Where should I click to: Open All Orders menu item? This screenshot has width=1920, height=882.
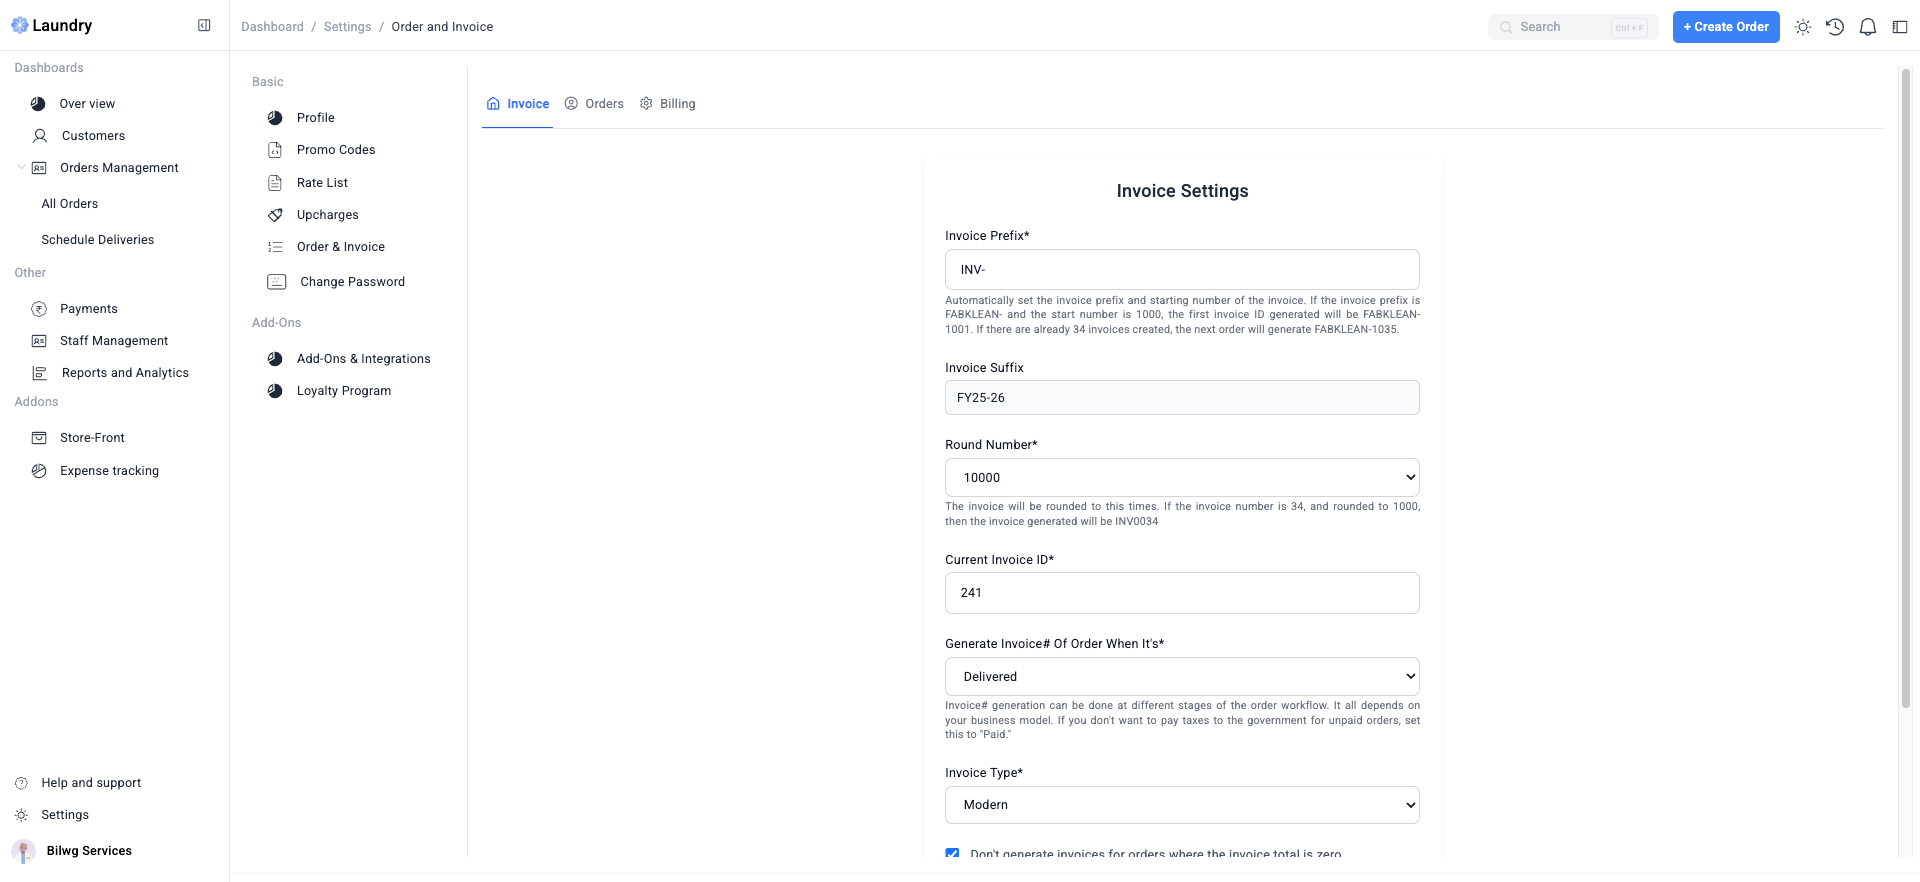[x=70, y=204]
